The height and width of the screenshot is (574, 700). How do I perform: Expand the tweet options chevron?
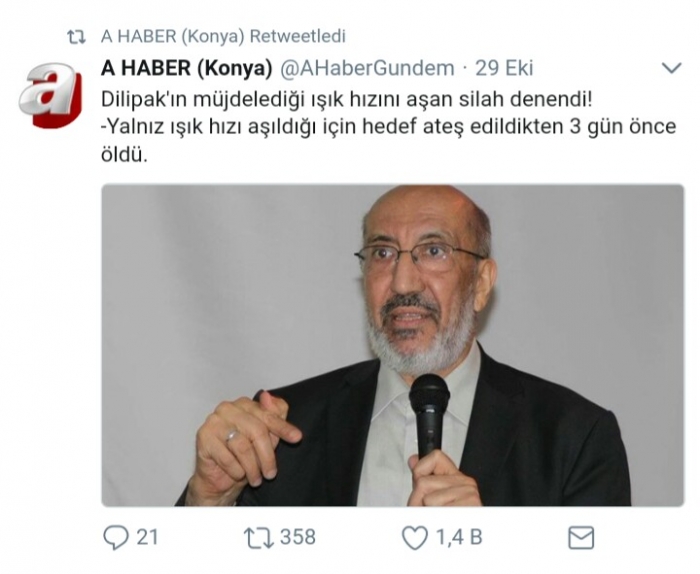point(671,68)
